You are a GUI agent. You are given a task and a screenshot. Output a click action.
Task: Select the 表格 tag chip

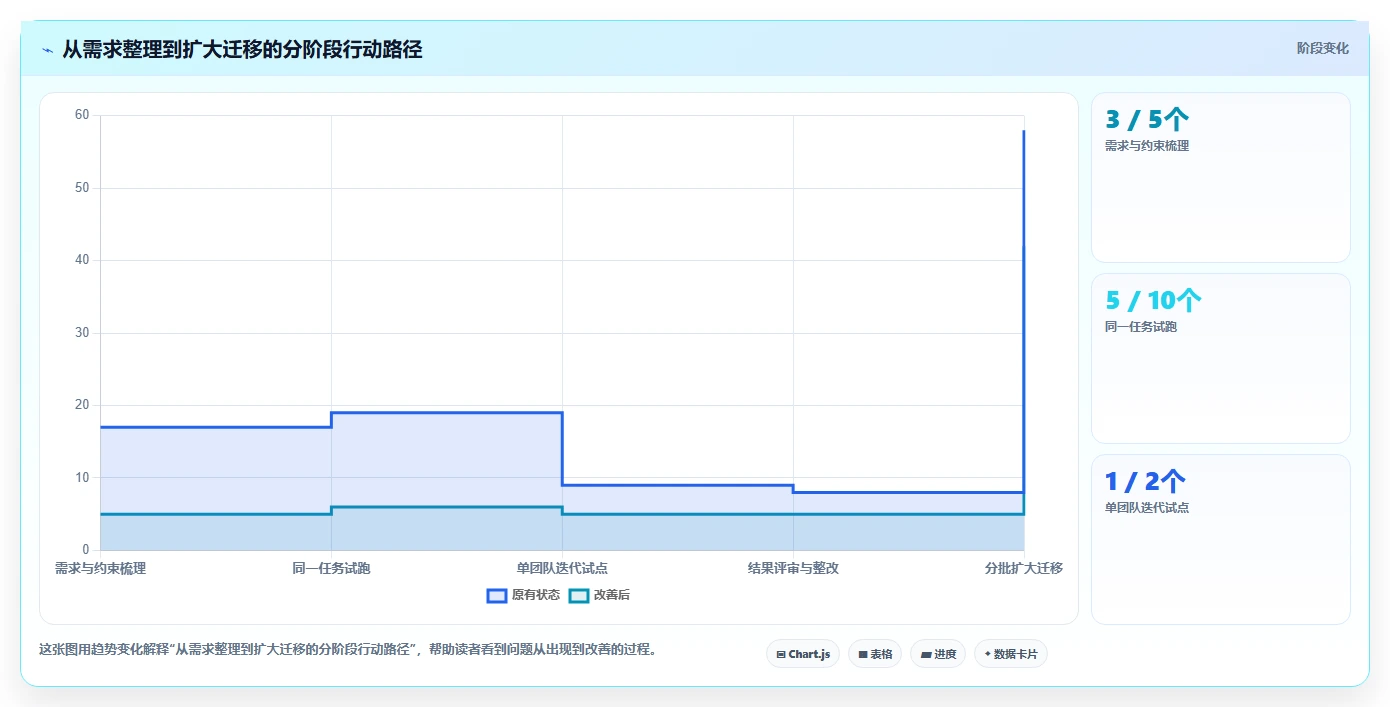coord(875,654)
